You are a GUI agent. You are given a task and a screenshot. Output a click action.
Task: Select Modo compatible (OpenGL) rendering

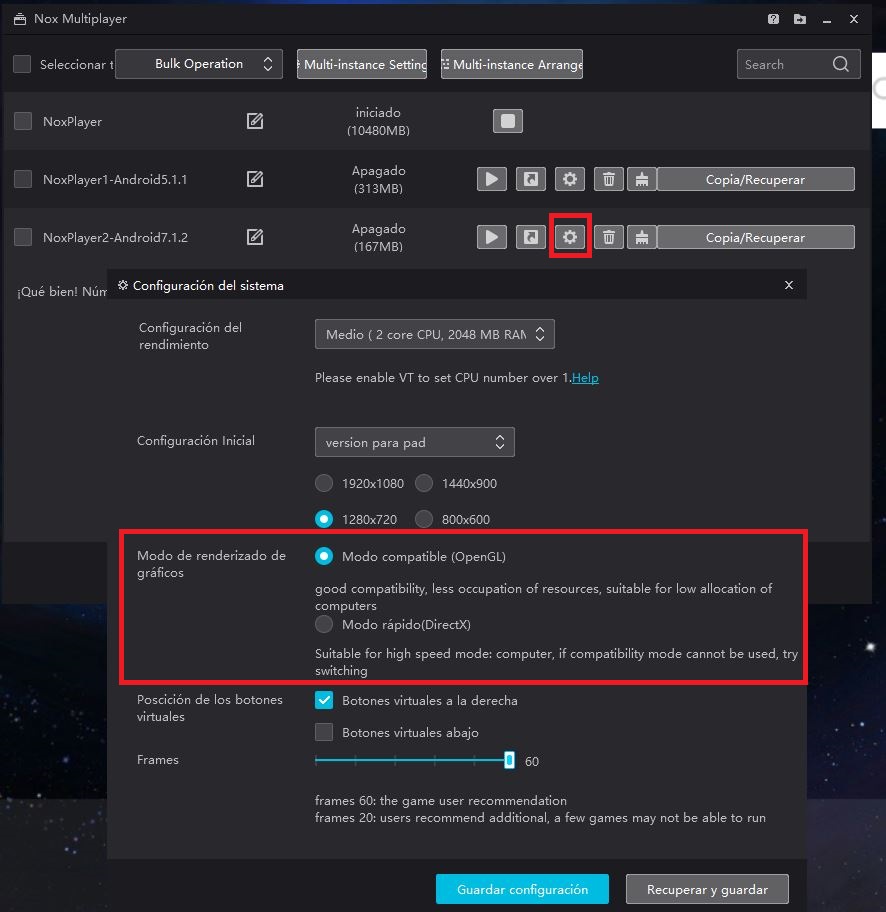coord(324,556)
